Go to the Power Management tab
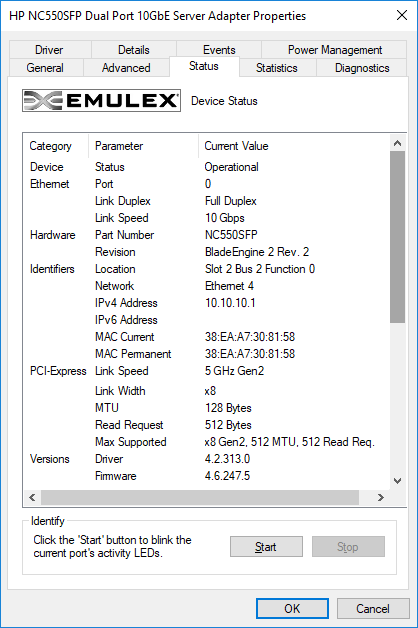Image resolution: width=418 pixels, height=628 pixels. tap(335, 50)
